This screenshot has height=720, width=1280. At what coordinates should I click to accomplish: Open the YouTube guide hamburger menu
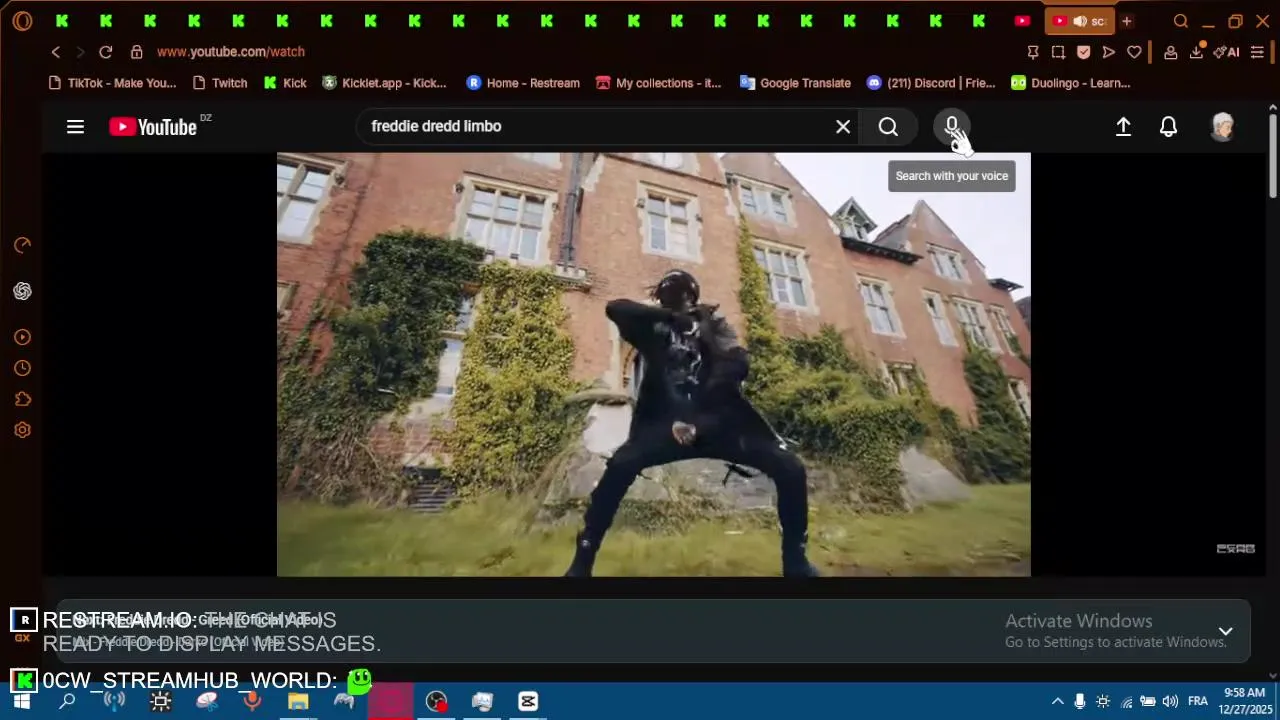point(75,127)
